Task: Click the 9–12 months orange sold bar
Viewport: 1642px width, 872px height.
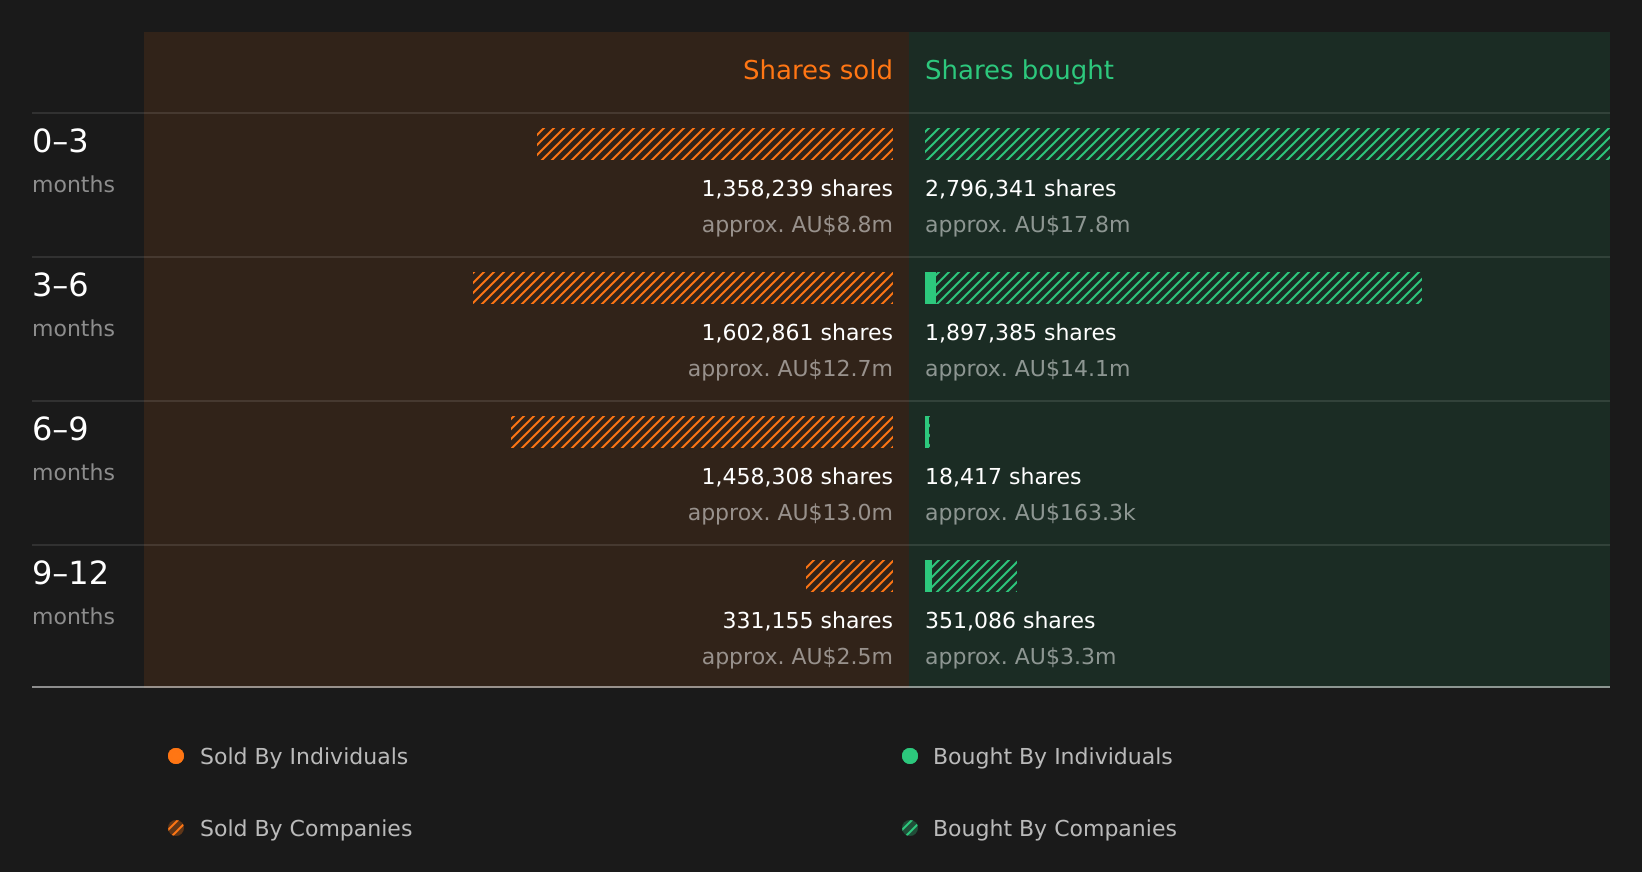Action: pos(849,576)
